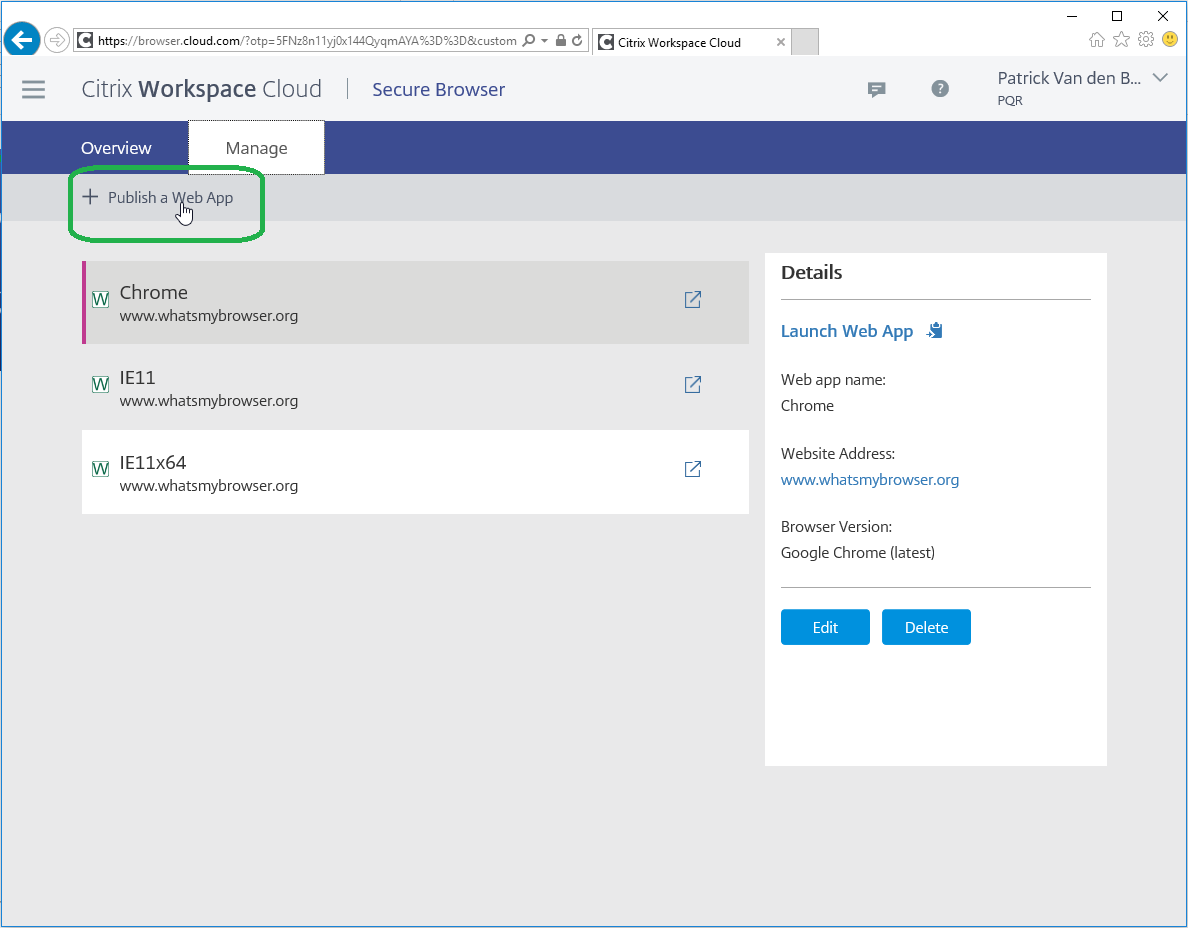Click the PQR customer name under the account
The image size is (1188, 928).
coord(1010,101)
